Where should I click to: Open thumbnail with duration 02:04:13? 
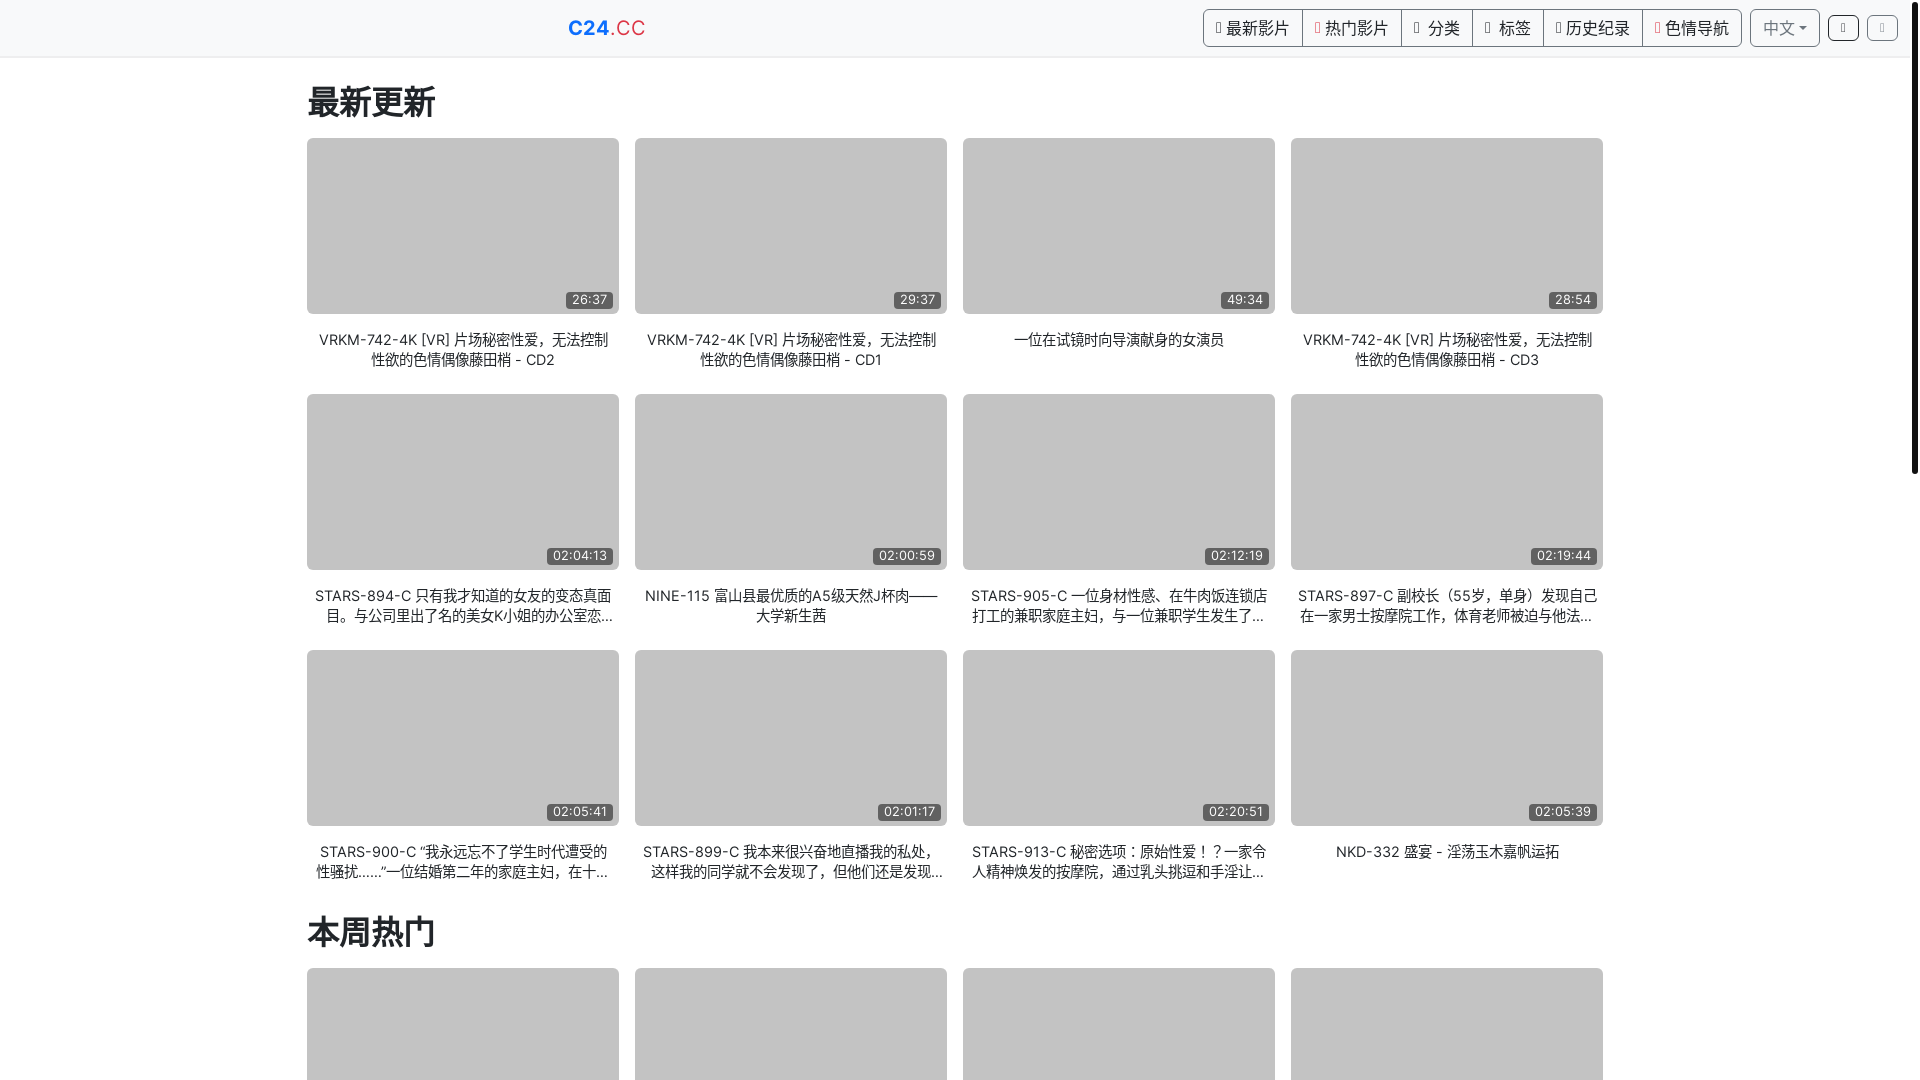463,482
